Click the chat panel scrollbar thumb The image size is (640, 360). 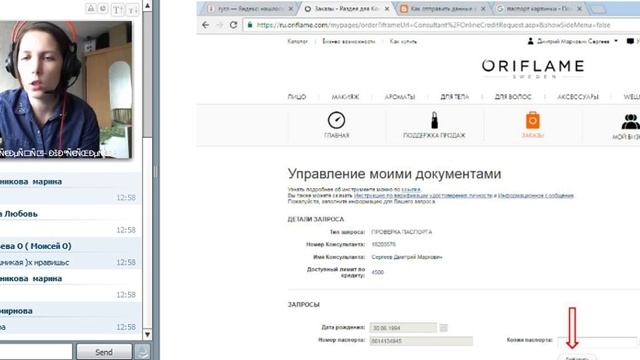(x=147, y=74)
